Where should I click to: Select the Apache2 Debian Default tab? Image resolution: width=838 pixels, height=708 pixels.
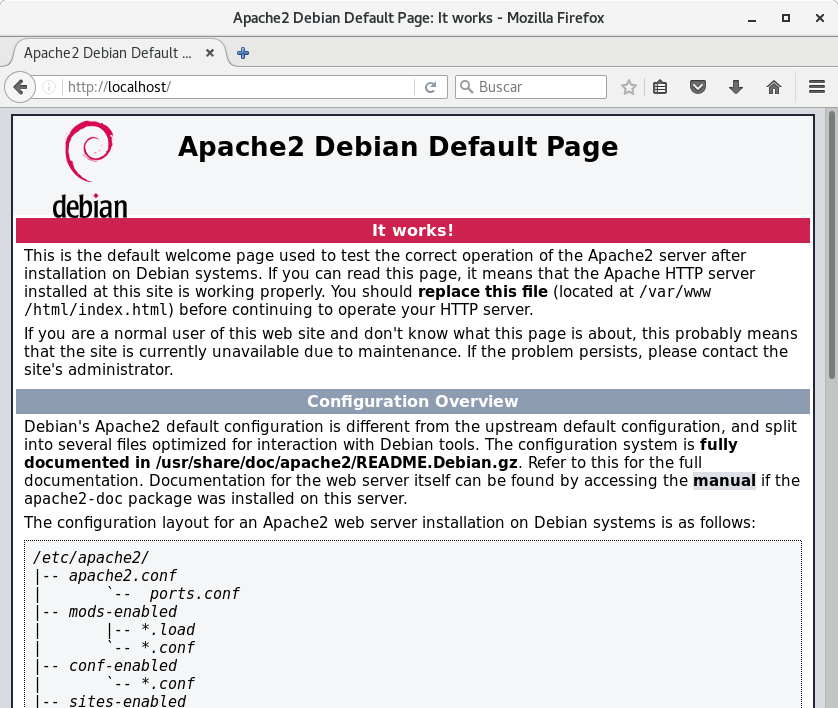107,52
